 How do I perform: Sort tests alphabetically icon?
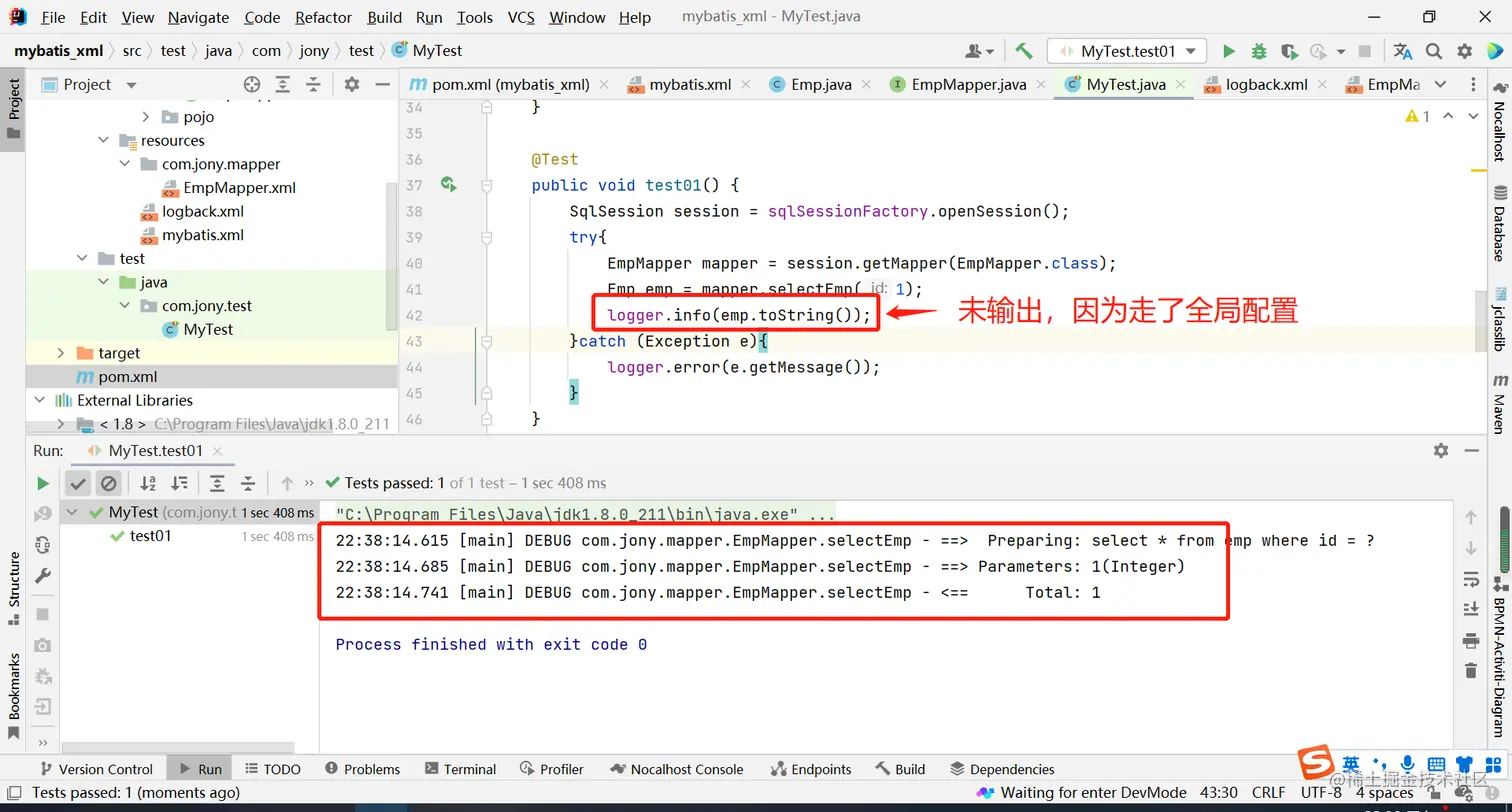[148, 484]
